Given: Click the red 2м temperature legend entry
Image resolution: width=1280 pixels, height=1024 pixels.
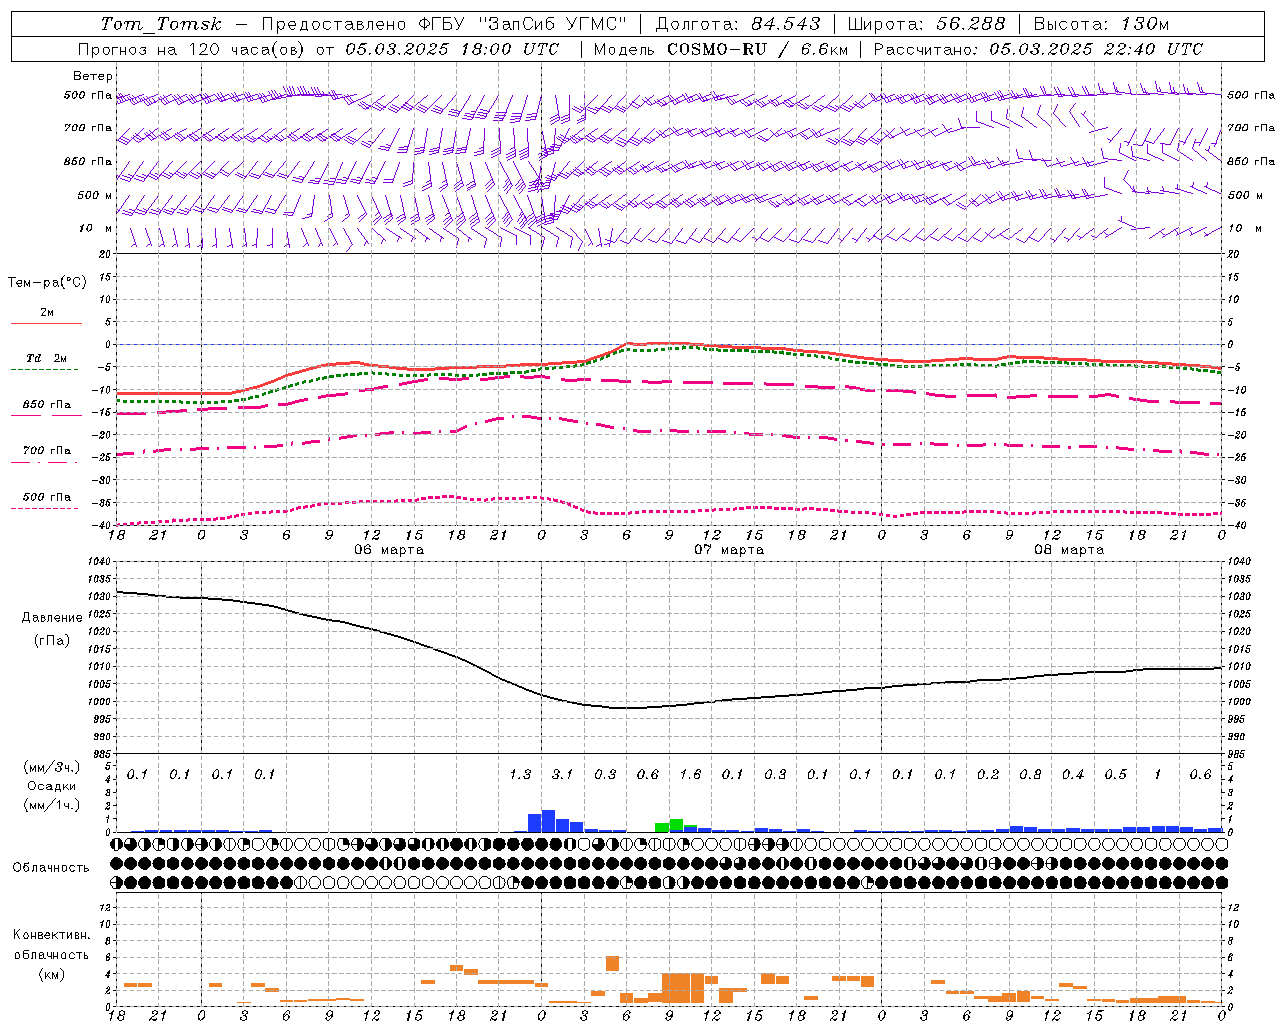Looking at the screenshot, I should tap(46, 315).
